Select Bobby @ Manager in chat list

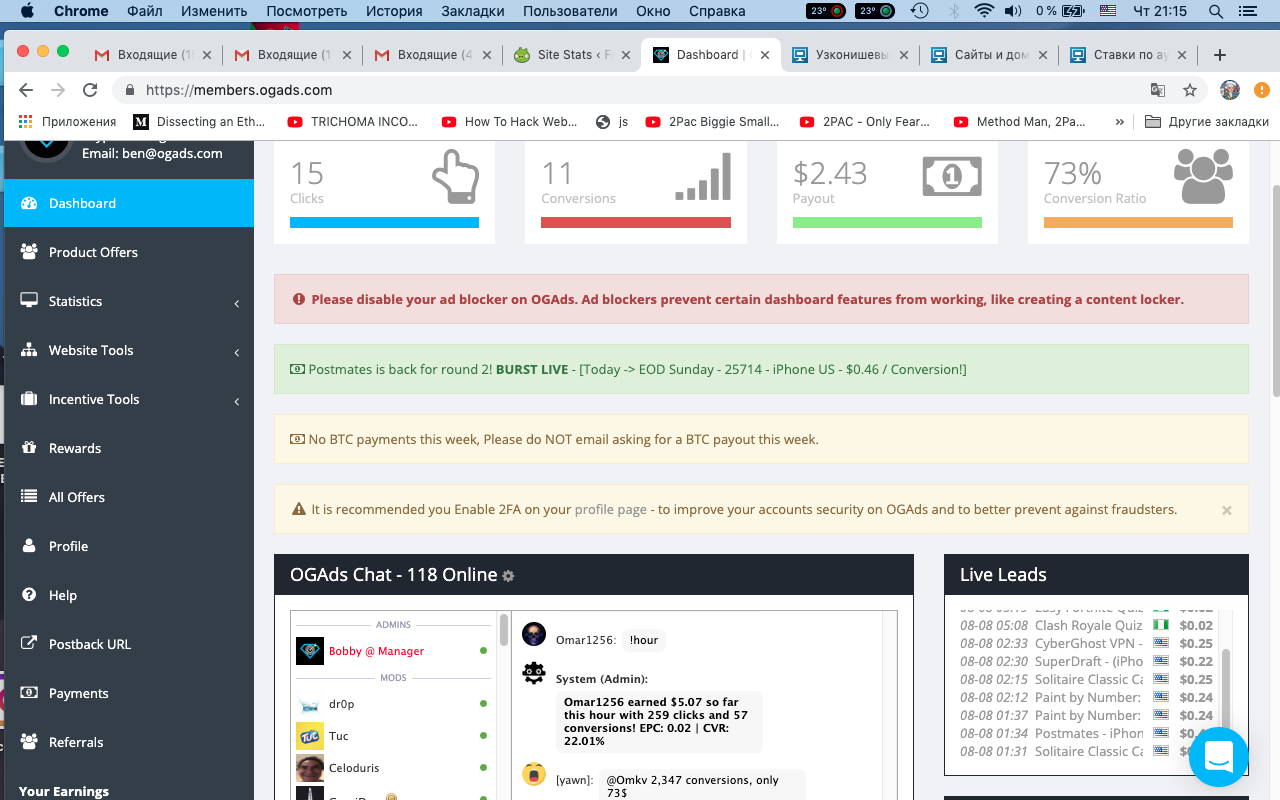(x=376, y=651)
